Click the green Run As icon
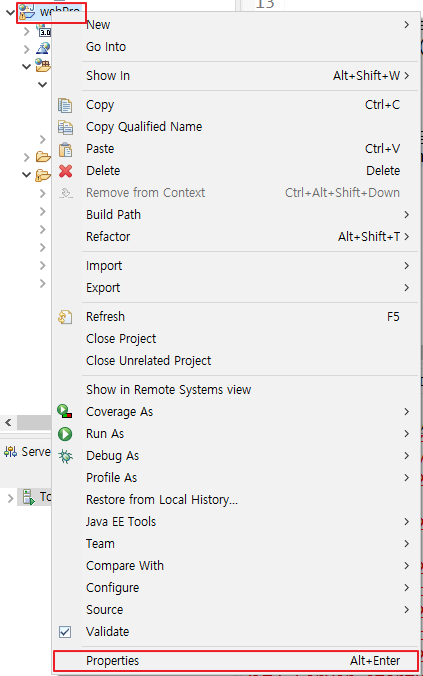 pos(65,434)
